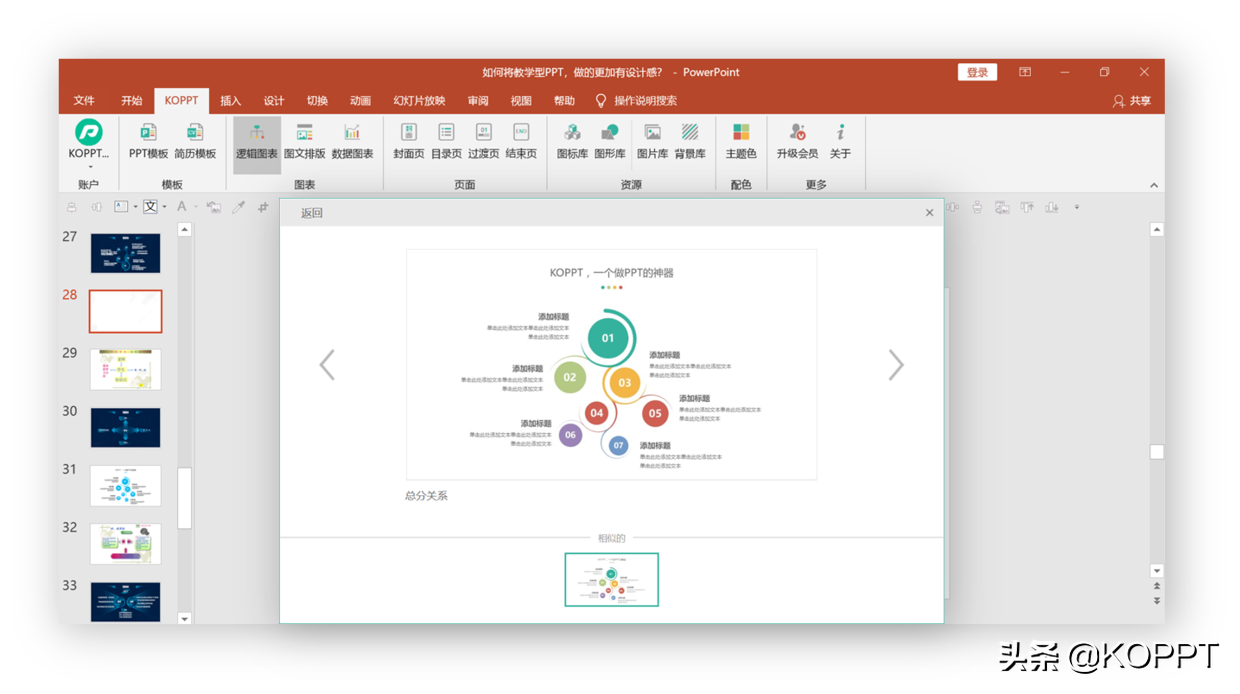This screenshot has width=1240, height=694.
Task: Open the text box dropdown arrow in quick toolbar
Action: point(135,207)
